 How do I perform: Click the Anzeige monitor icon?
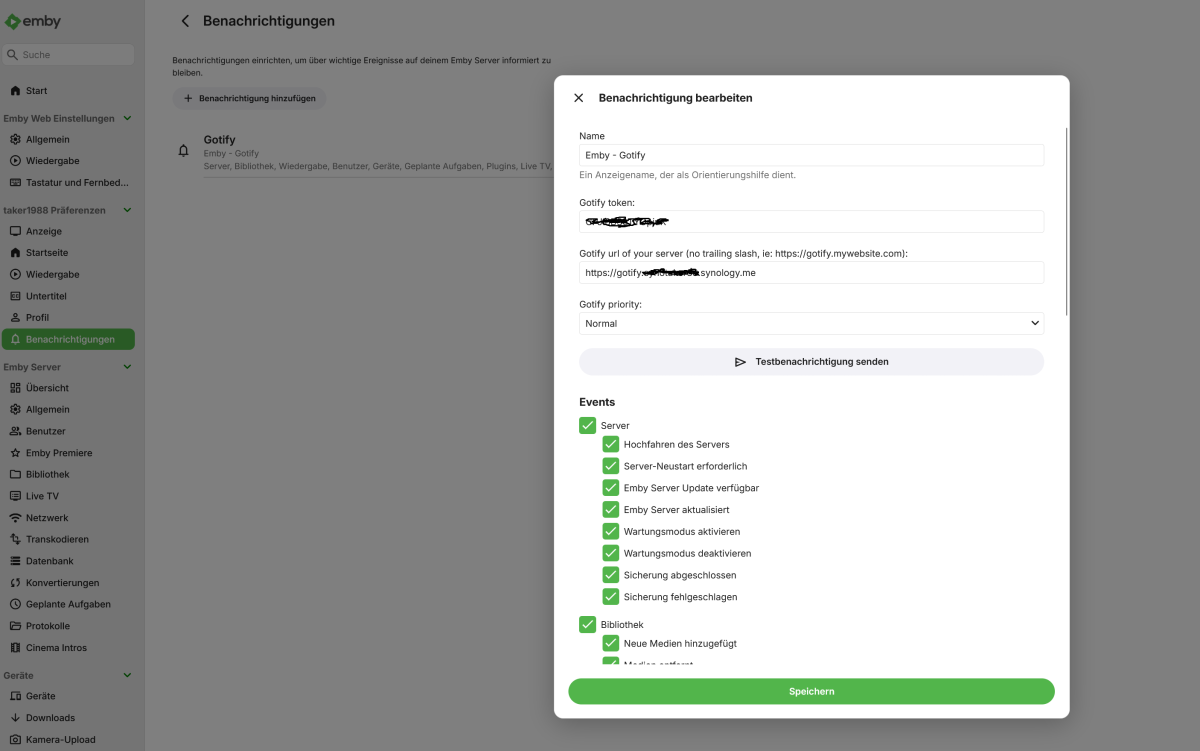[15, 232]
